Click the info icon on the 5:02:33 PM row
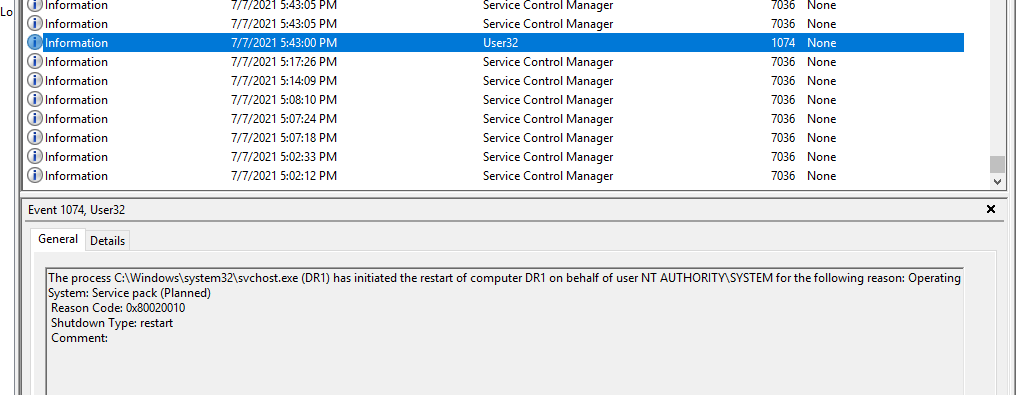The image size is (1016, 395). pos(34,157)
